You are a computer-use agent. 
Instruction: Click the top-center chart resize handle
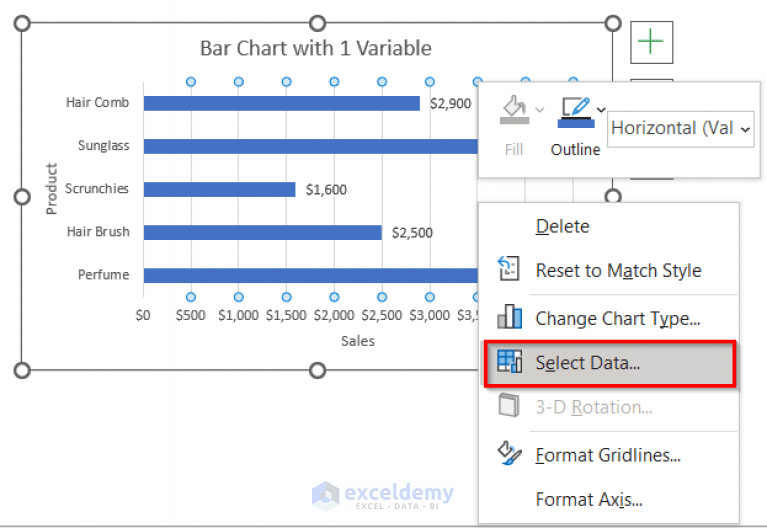pyautogui.click(x=317, y=23)
